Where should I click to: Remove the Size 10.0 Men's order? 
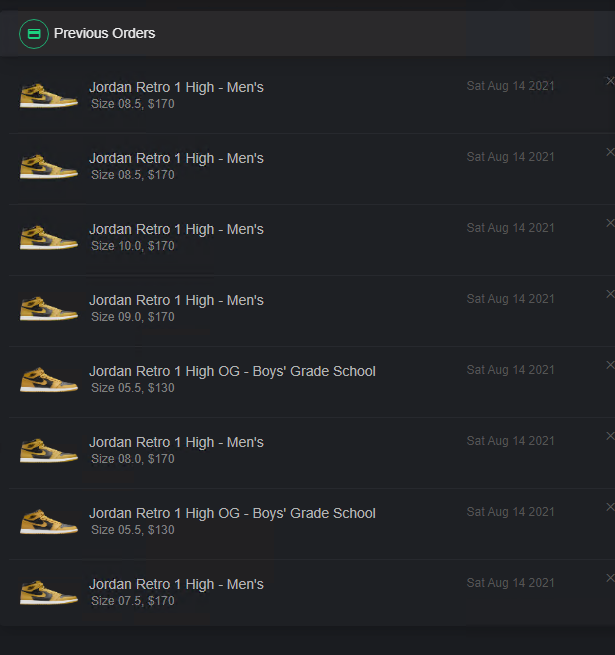(x=610, y=223)
